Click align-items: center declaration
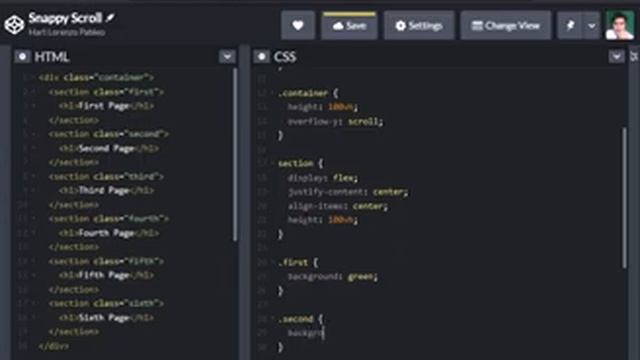The height and width of the screenshot is (360, 640). [338, 206]
